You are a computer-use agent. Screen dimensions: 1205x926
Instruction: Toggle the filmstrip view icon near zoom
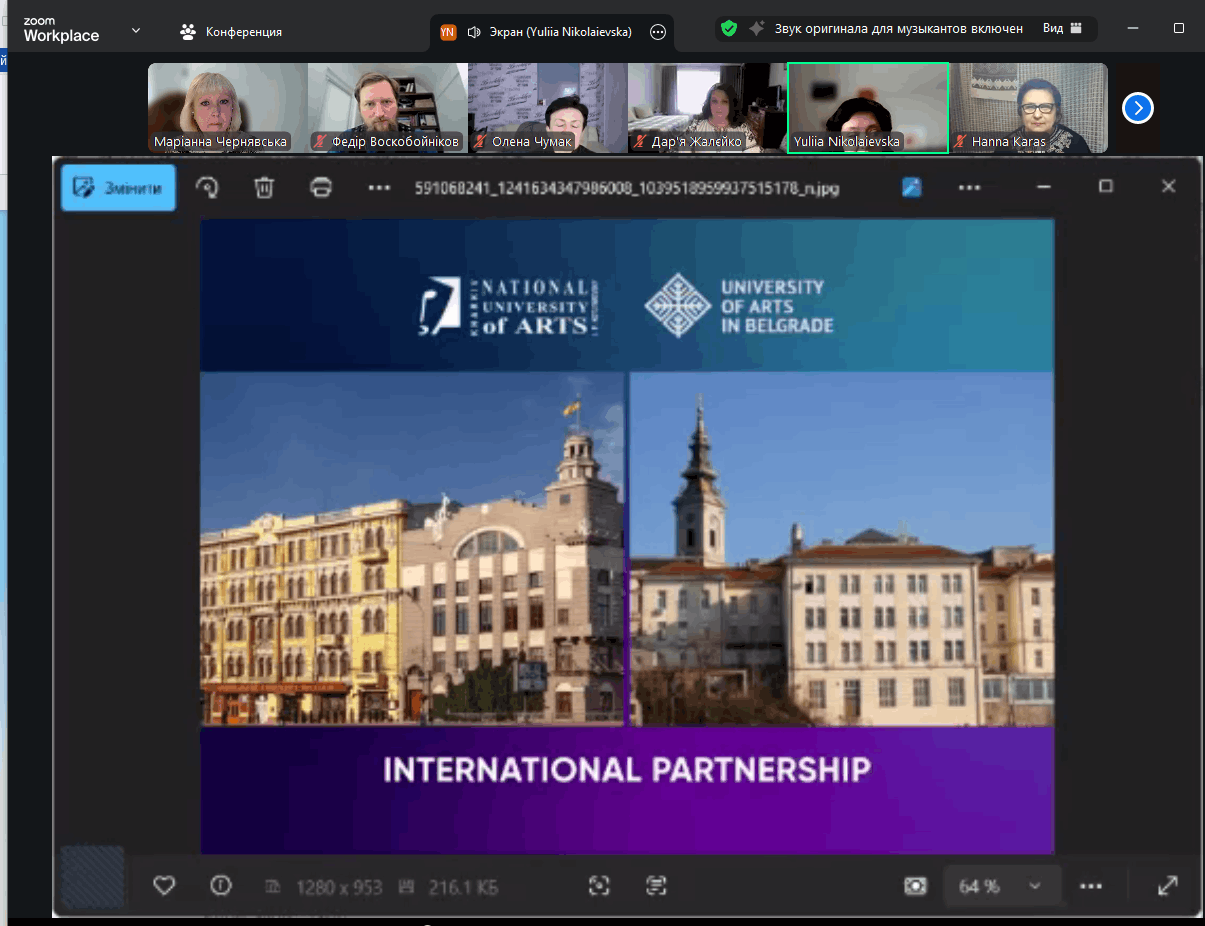(x=914, y=886)
